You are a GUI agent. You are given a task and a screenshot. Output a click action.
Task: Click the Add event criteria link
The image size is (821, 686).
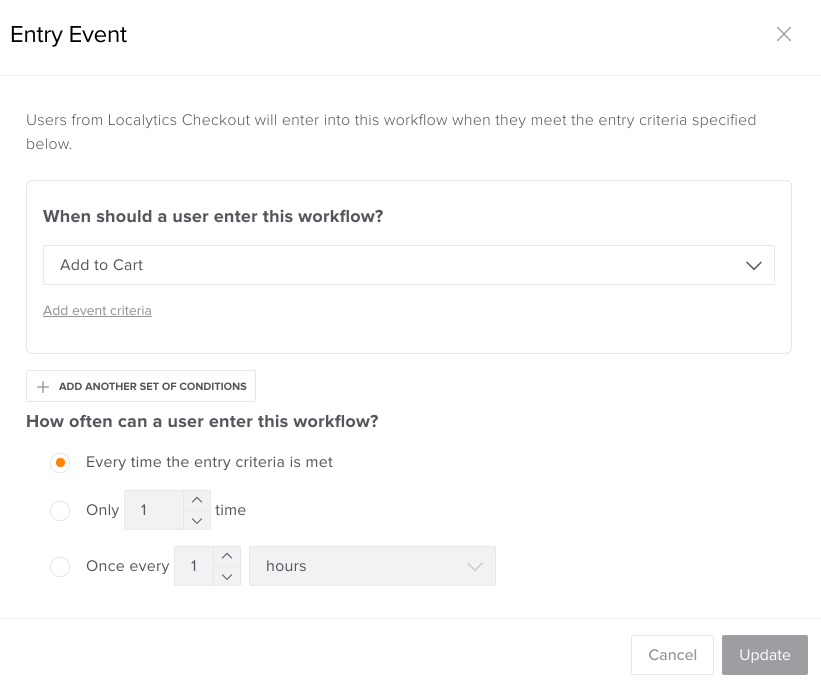click(97, 311)
